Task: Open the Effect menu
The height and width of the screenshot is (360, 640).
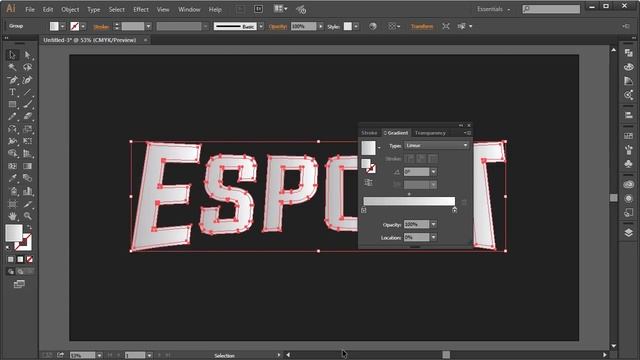Action: [141, 9]
